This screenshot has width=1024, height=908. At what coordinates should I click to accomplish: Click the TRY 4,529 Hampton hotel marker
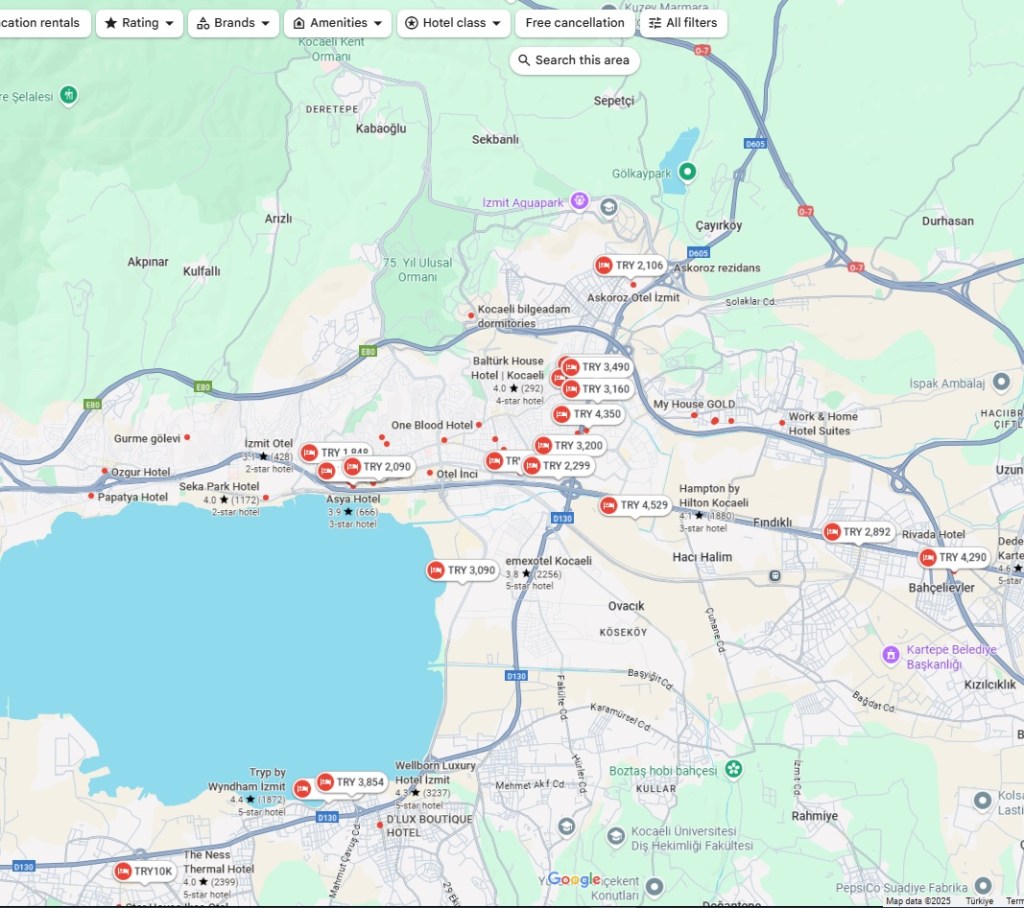tap(635, 505)
